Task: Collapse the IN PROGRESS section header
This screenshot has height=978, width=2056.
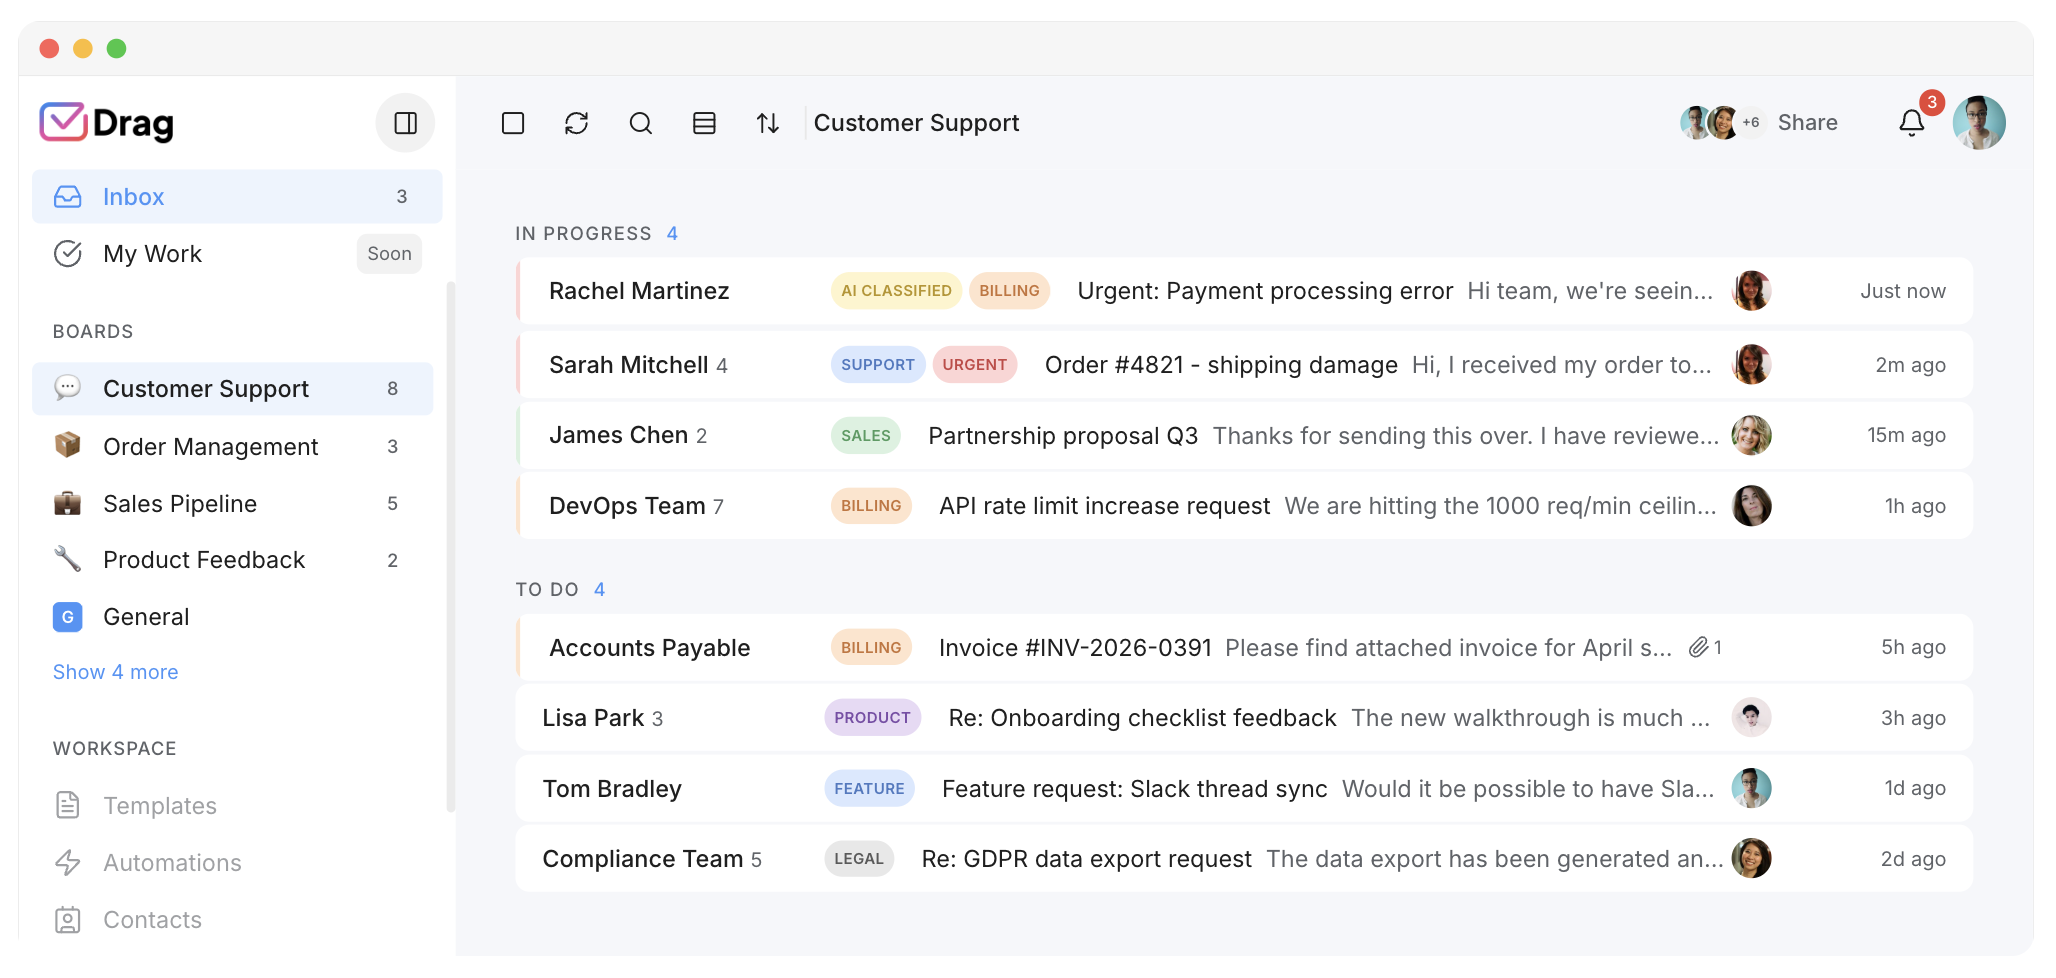Action: pyautogui.click(x=597, y=234)
